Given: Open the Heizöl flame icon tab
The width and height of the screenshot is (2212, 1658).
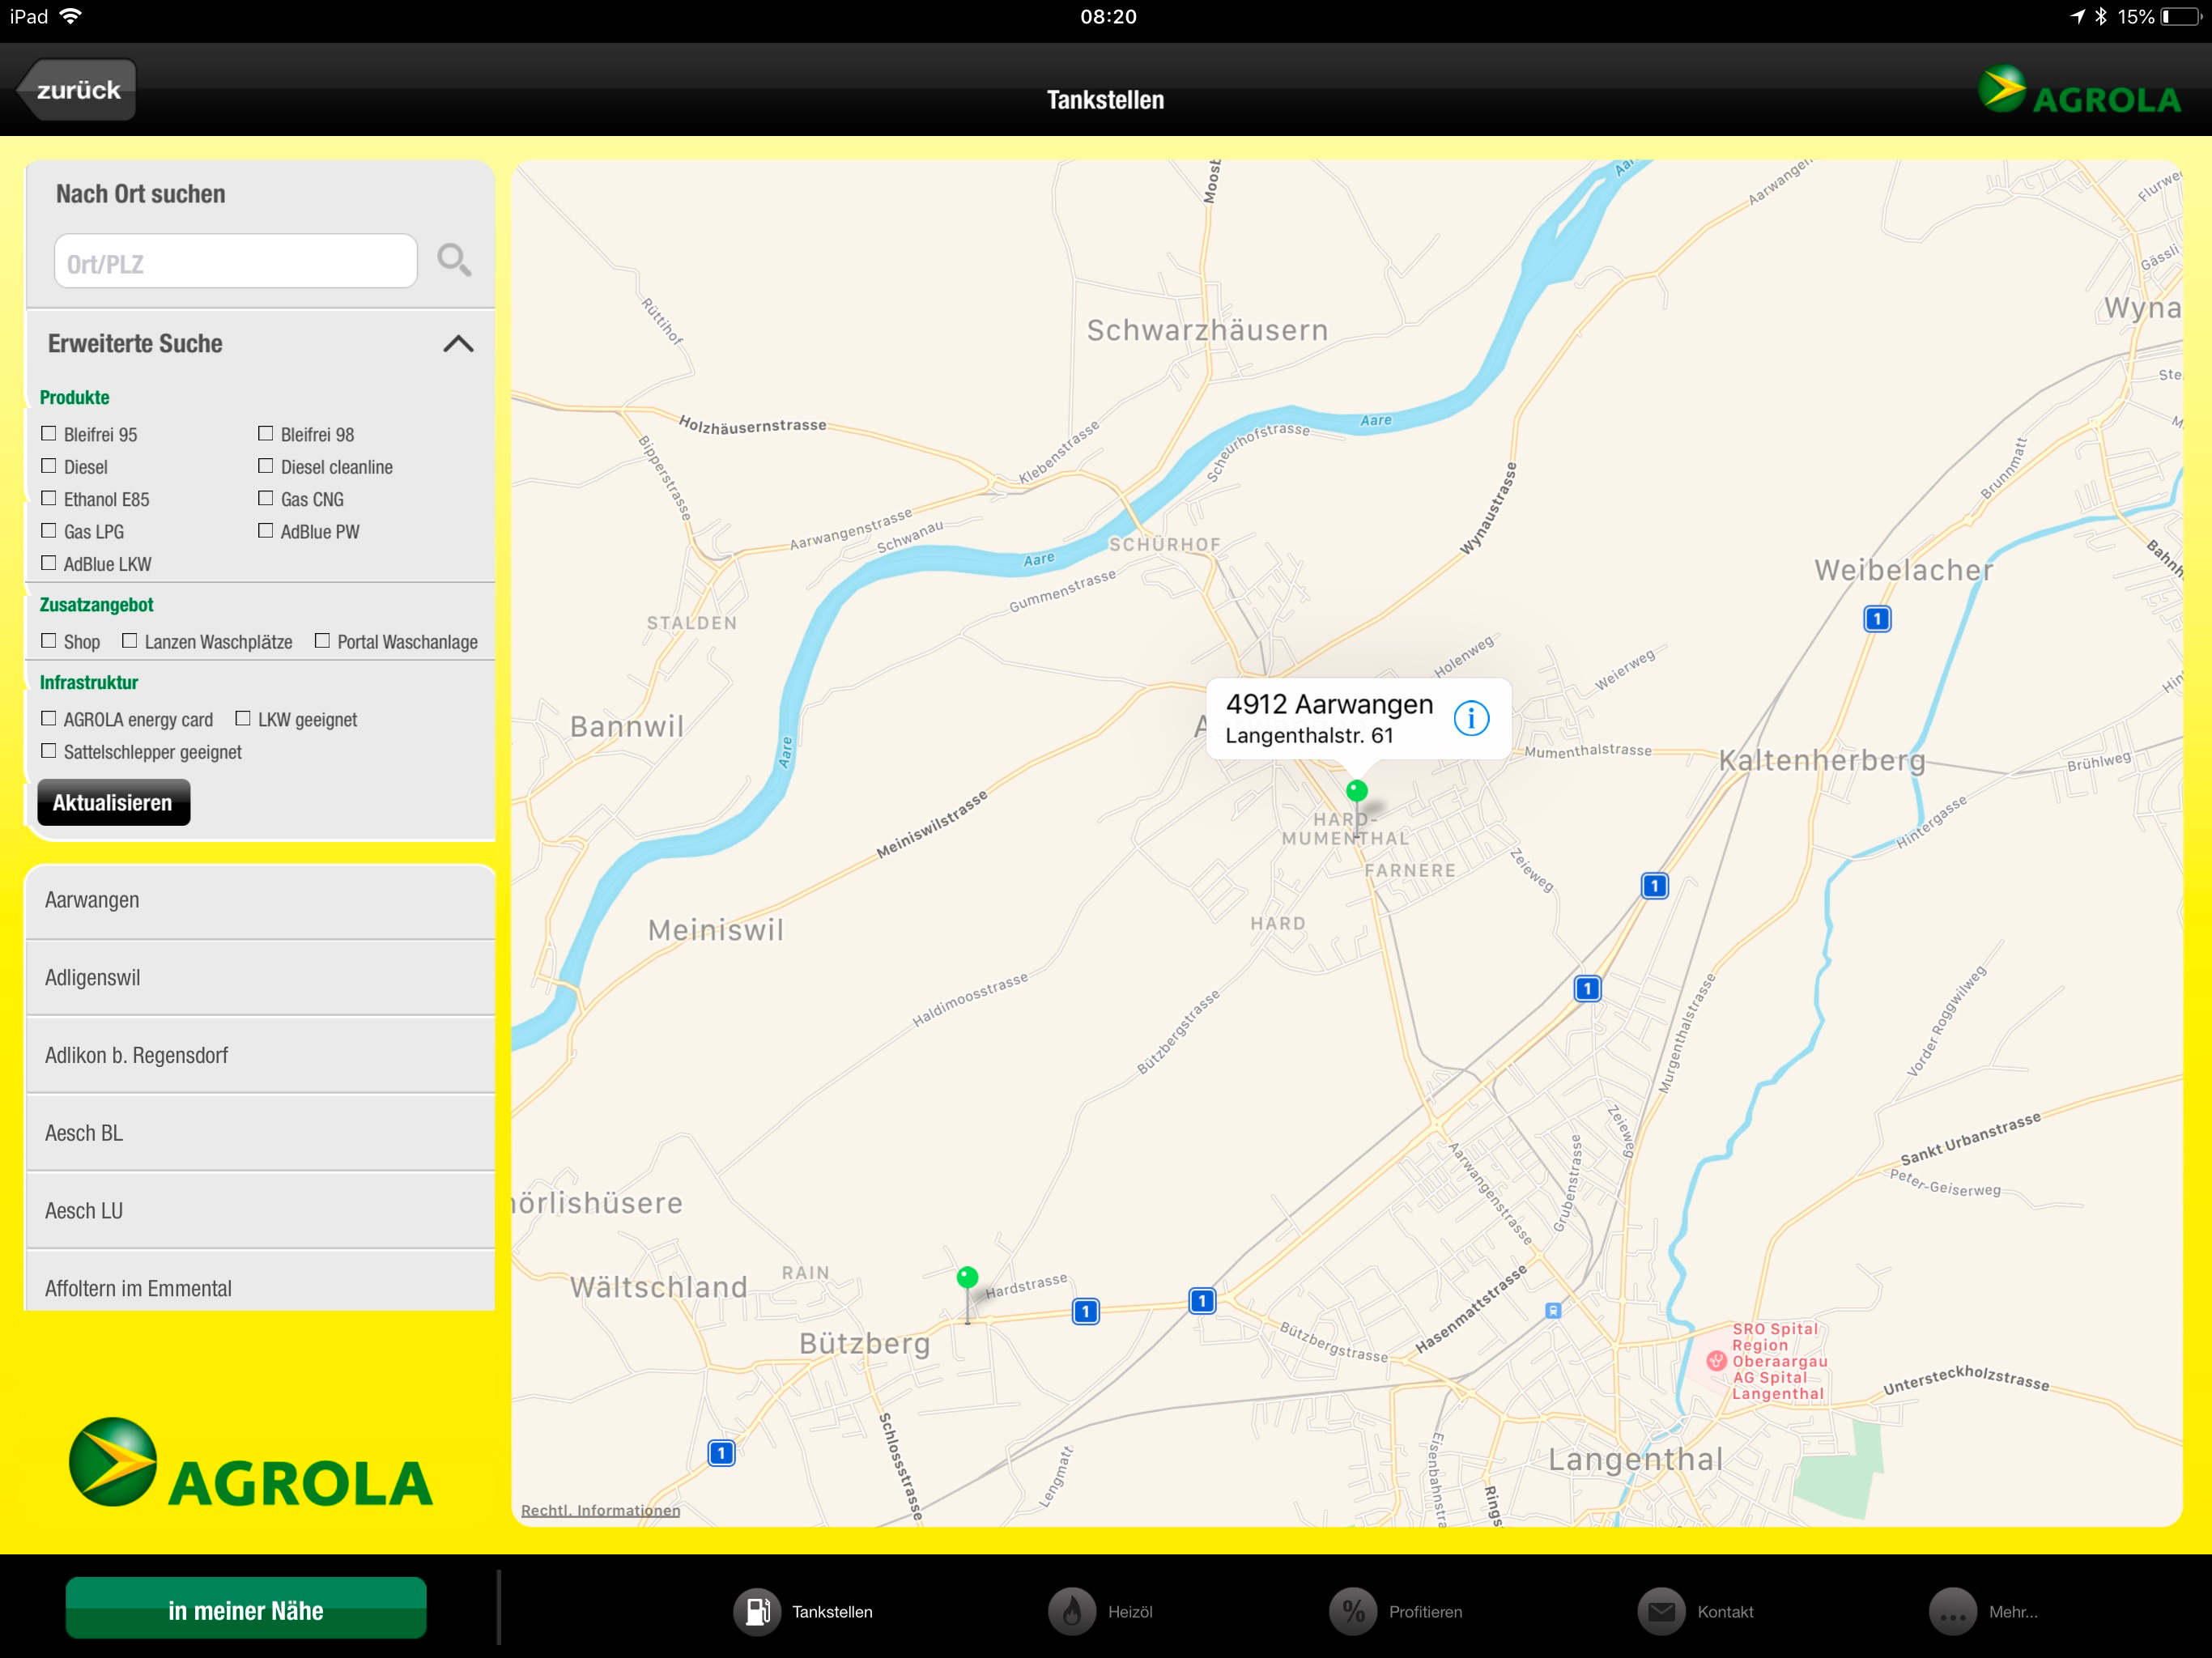Looking at the screenshot, I should tap(1071, 1611).
